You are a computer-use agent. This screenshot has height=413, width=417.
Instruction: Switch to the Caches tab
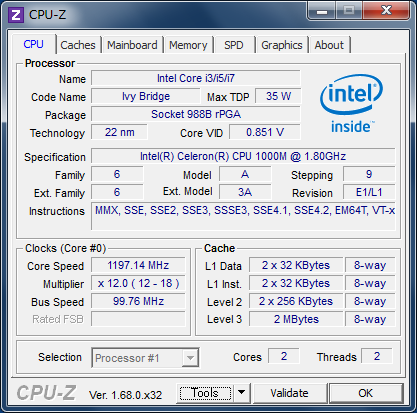78,45
